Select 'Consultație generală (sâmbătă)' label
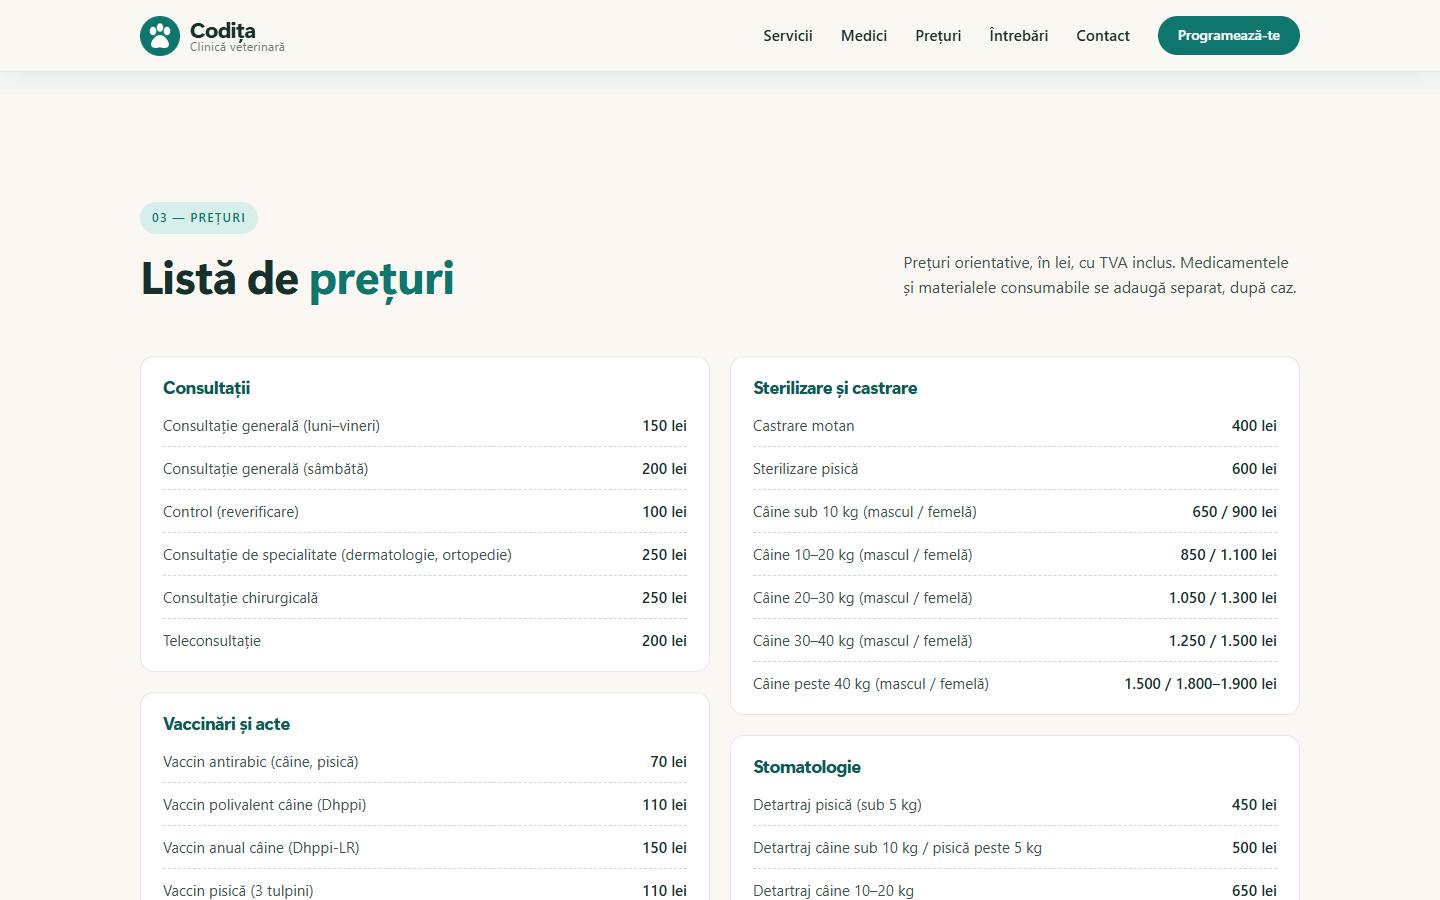The height and width of the screenshot is (900, 1440). point(266,469)
